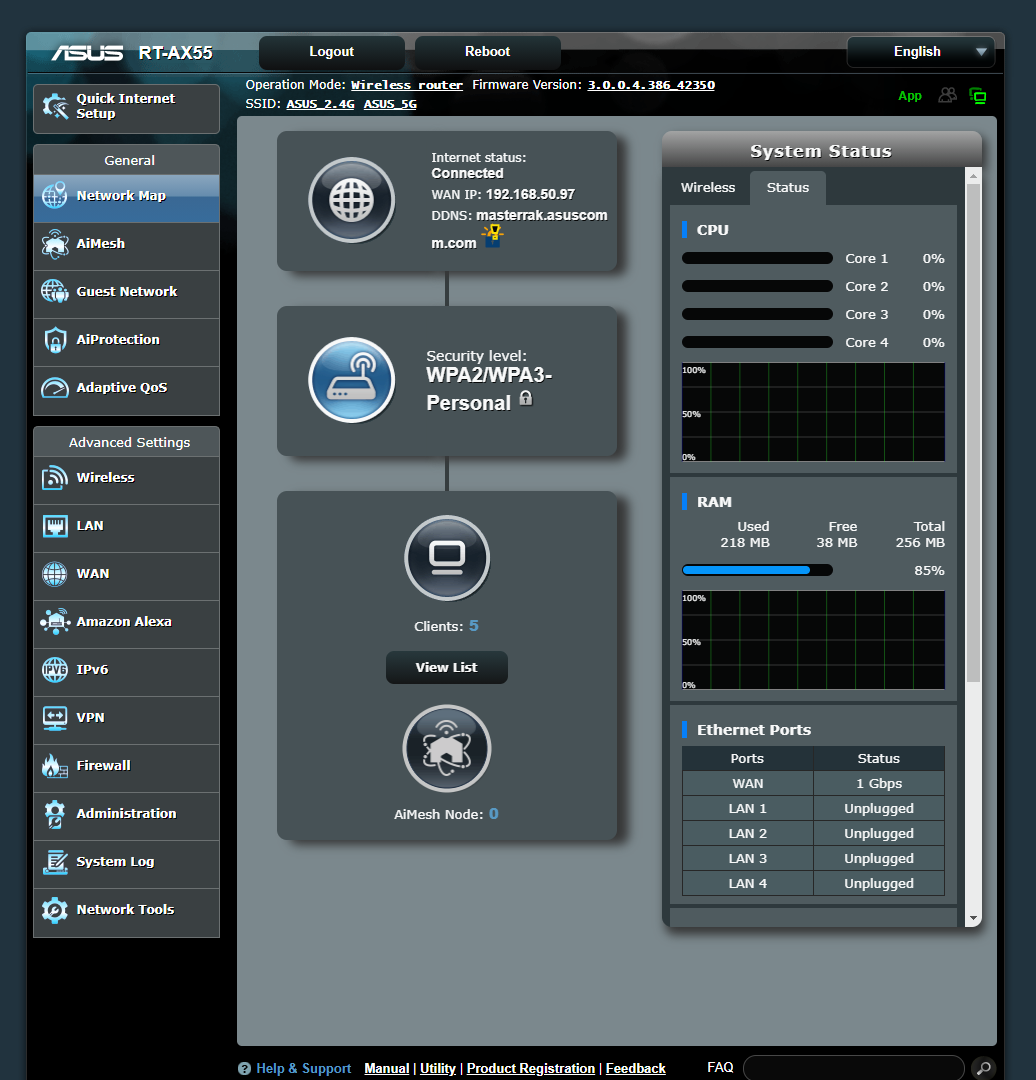Click the Internet status globe icon

click(351, 200)
